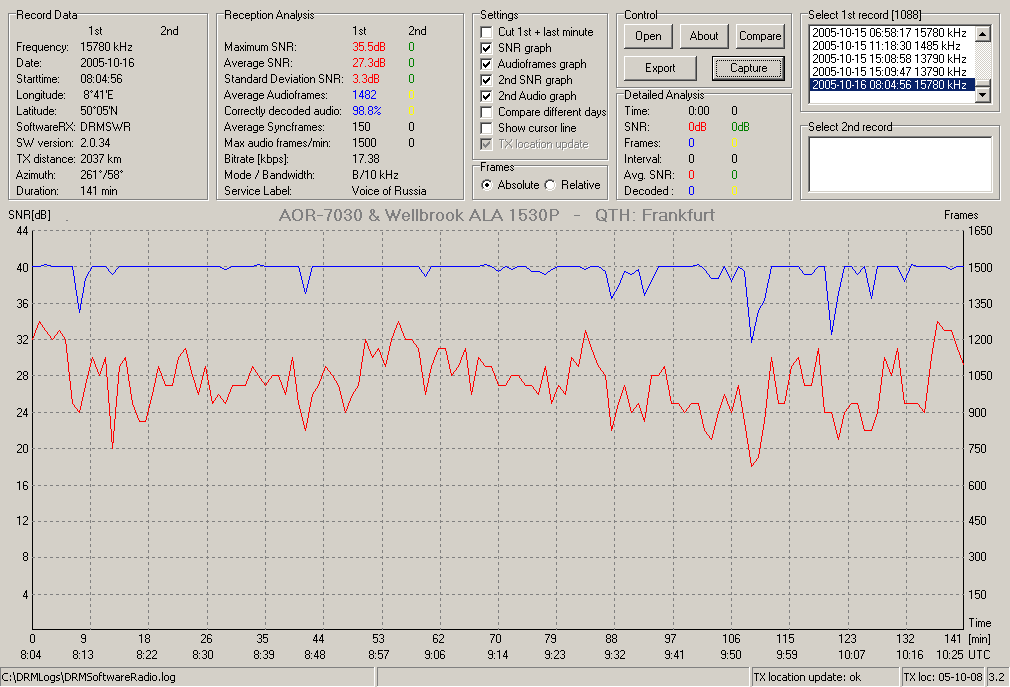Click the record list scroll down arrow

(x=982, y=95)
